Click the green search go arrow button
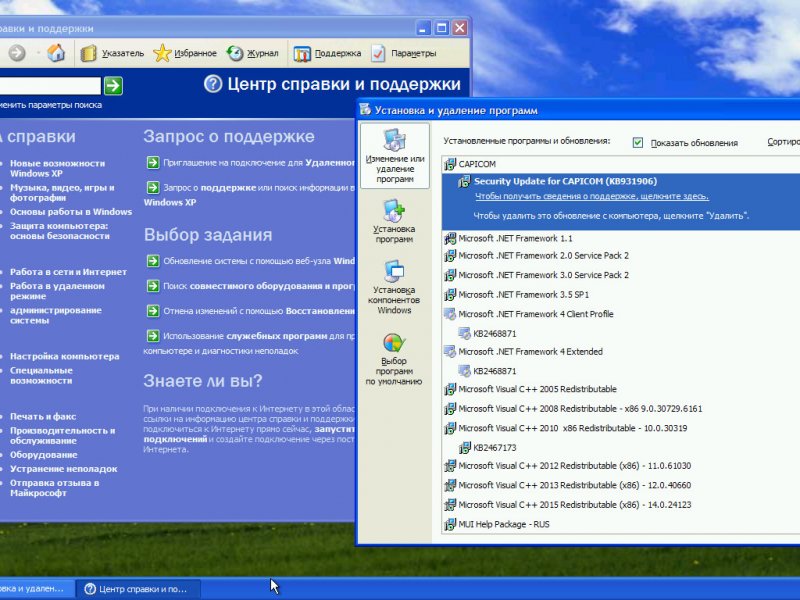This screenshot has width=800, height=600. 113,86
